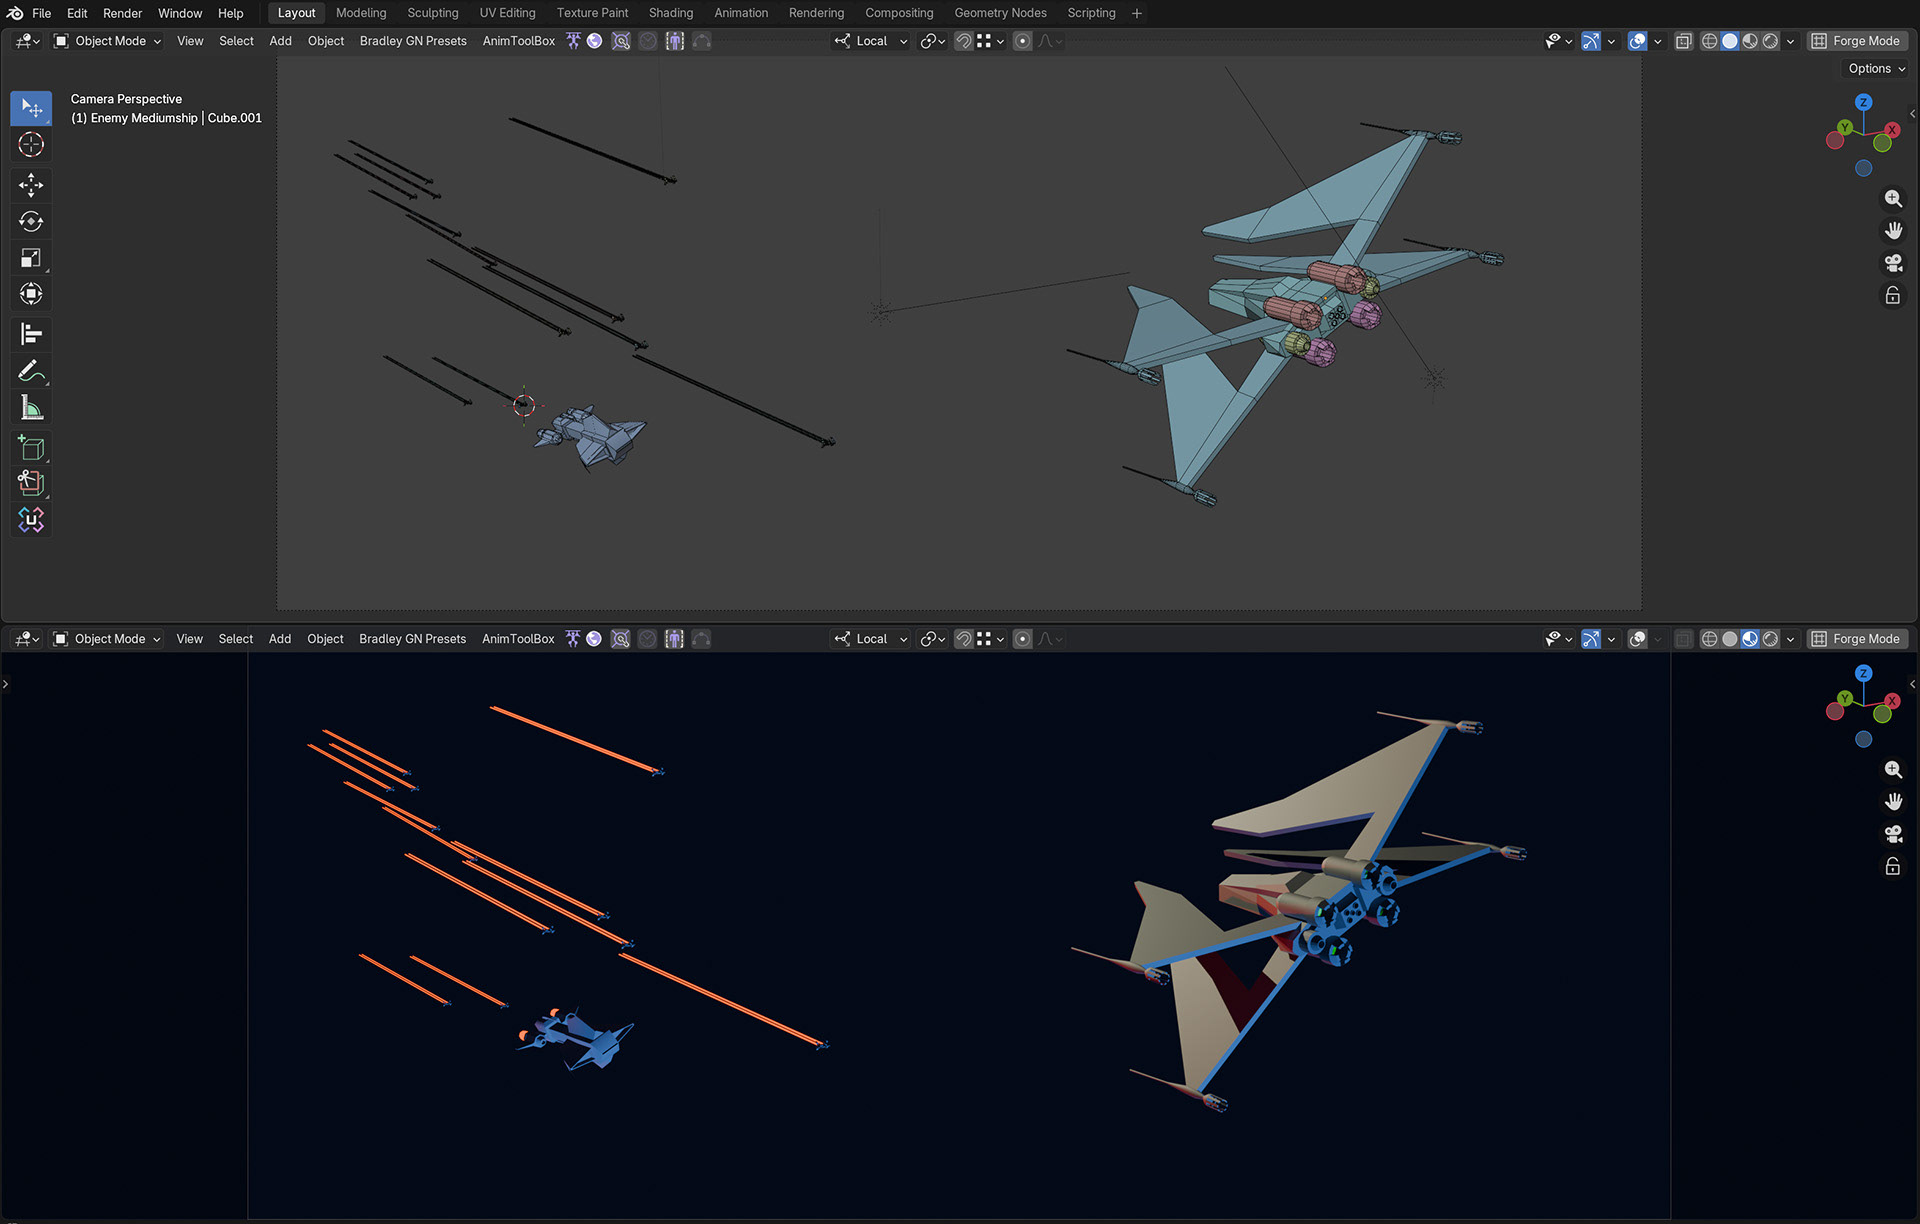This screenshot has height=1224, width=1920.
Task: Toggle overlays in the upper viewport header
Action: tap(1638, 41)
